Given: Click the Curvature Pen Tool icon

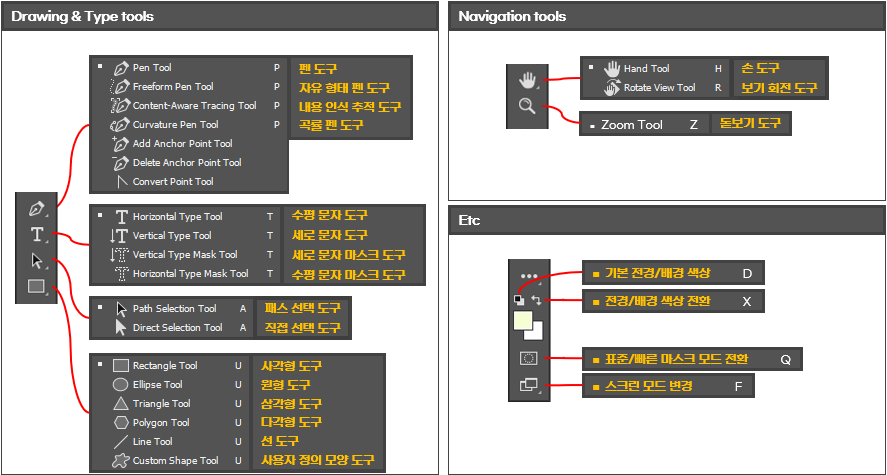Looking at the screenshot, I should click(x=120, y=125).
